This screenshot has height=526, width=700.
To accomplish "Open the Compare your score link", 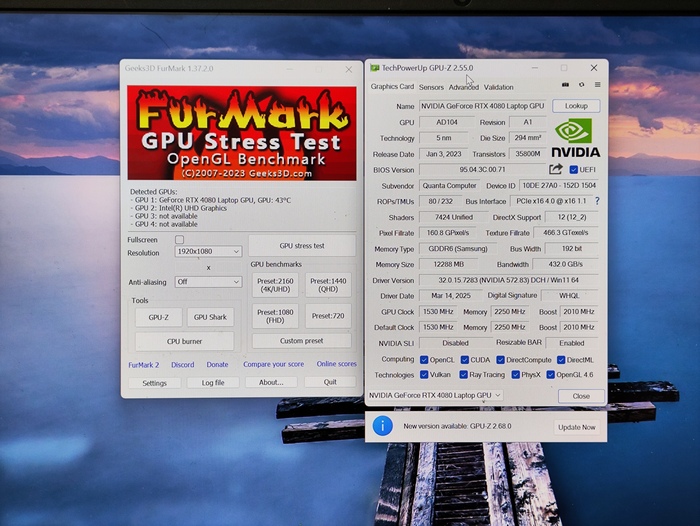I will pos(272,365).
